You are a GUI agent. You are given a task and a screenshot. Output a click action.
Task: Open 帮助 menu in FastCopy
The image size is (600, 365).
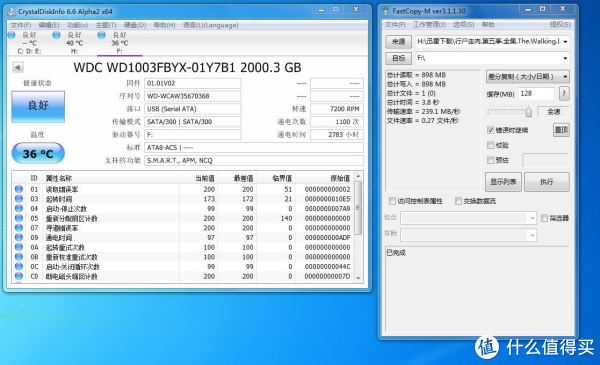point(488,25)
